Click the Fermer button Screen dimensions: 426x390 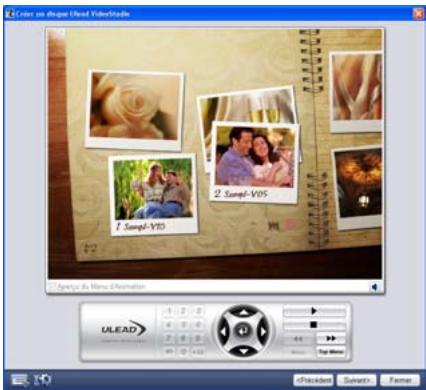[400, 380]
